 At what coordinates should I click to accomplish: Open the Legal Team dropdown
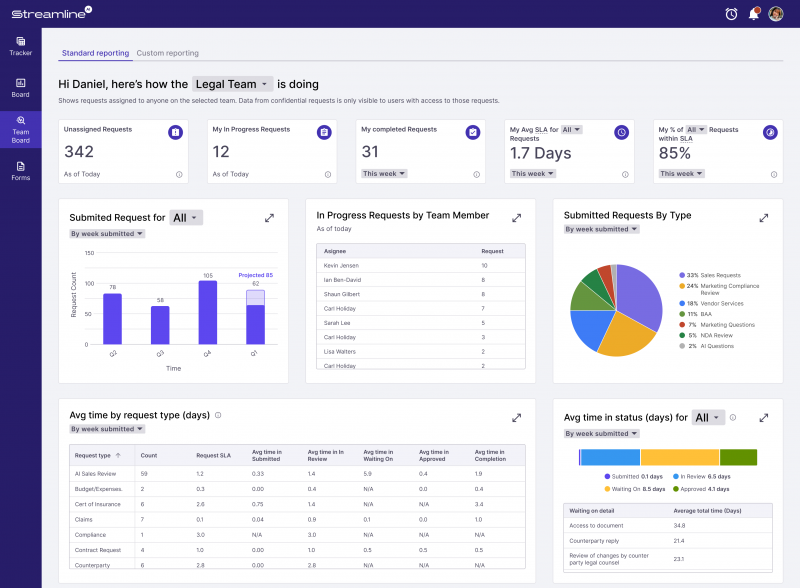click(232, 84)
